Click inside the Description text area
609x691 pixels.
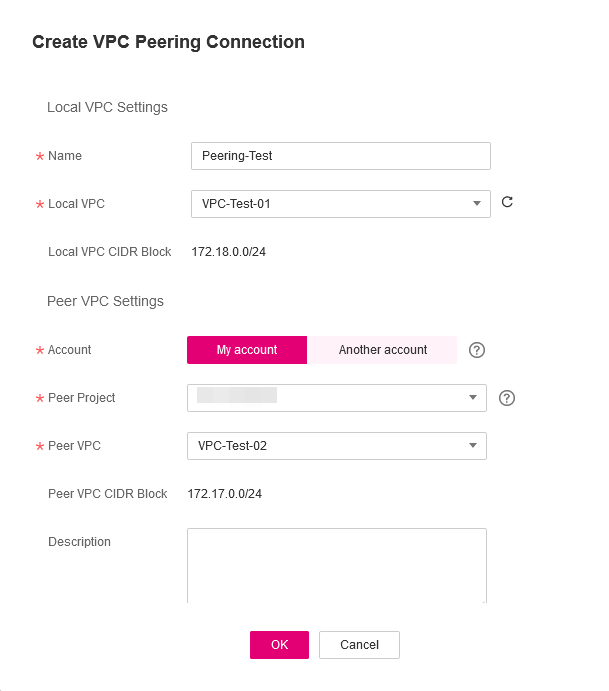(336, 565)
